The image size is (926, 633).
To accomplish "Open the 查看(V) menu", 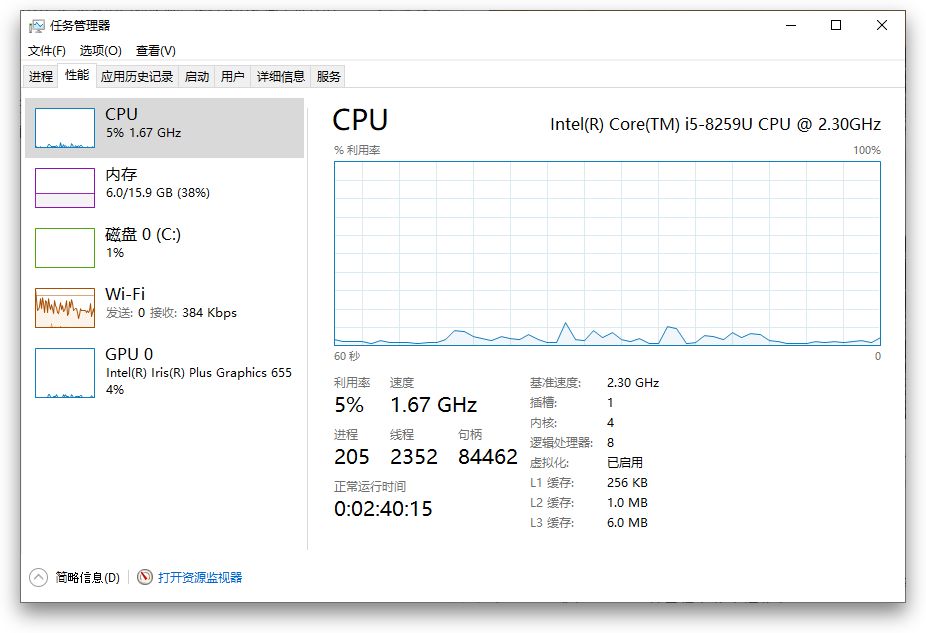I will [155, 51].
